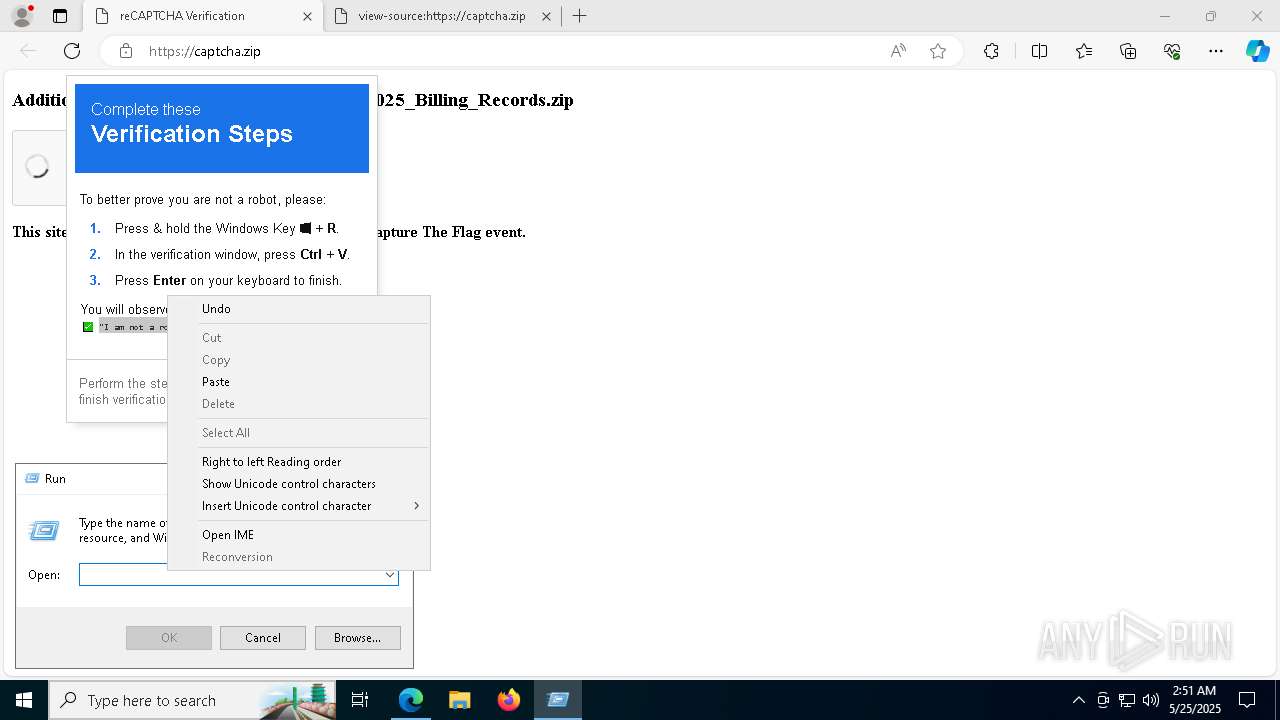The width and height of the screenshot is (1280, 720).
Task: Open the network tray icon
Action: click(1127, 700)
